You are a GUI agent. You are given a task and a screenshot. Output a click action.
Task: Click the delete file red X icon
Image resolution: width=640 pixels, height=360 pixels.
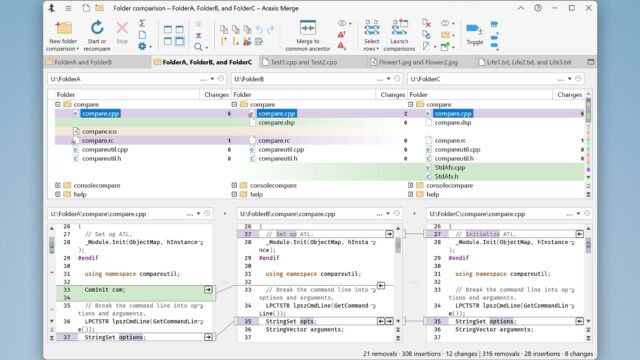point(426,23)
